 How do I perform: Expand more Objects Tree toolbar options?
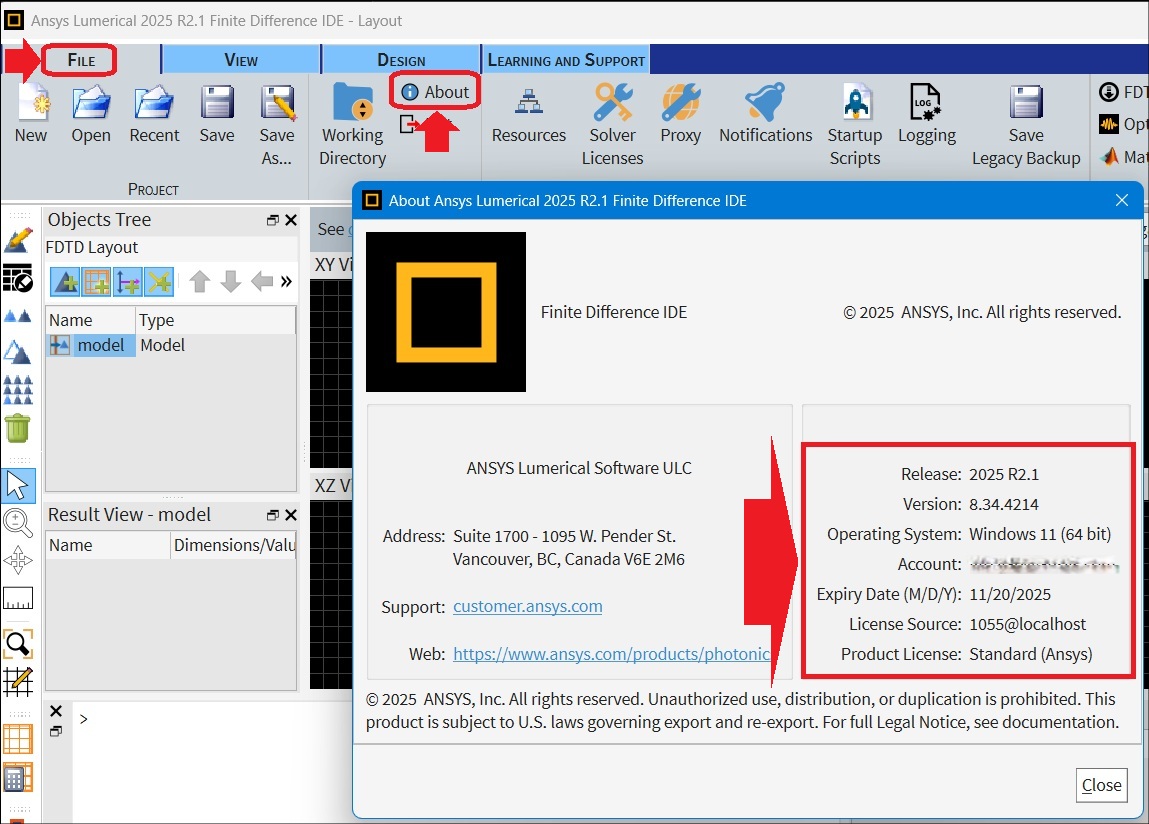286,282
